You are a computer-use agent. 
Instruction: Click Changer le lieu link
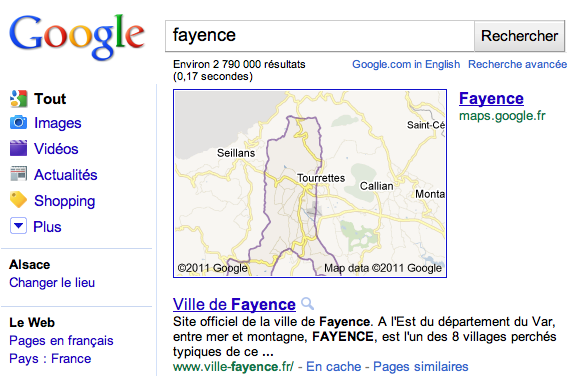click(52, 283)
